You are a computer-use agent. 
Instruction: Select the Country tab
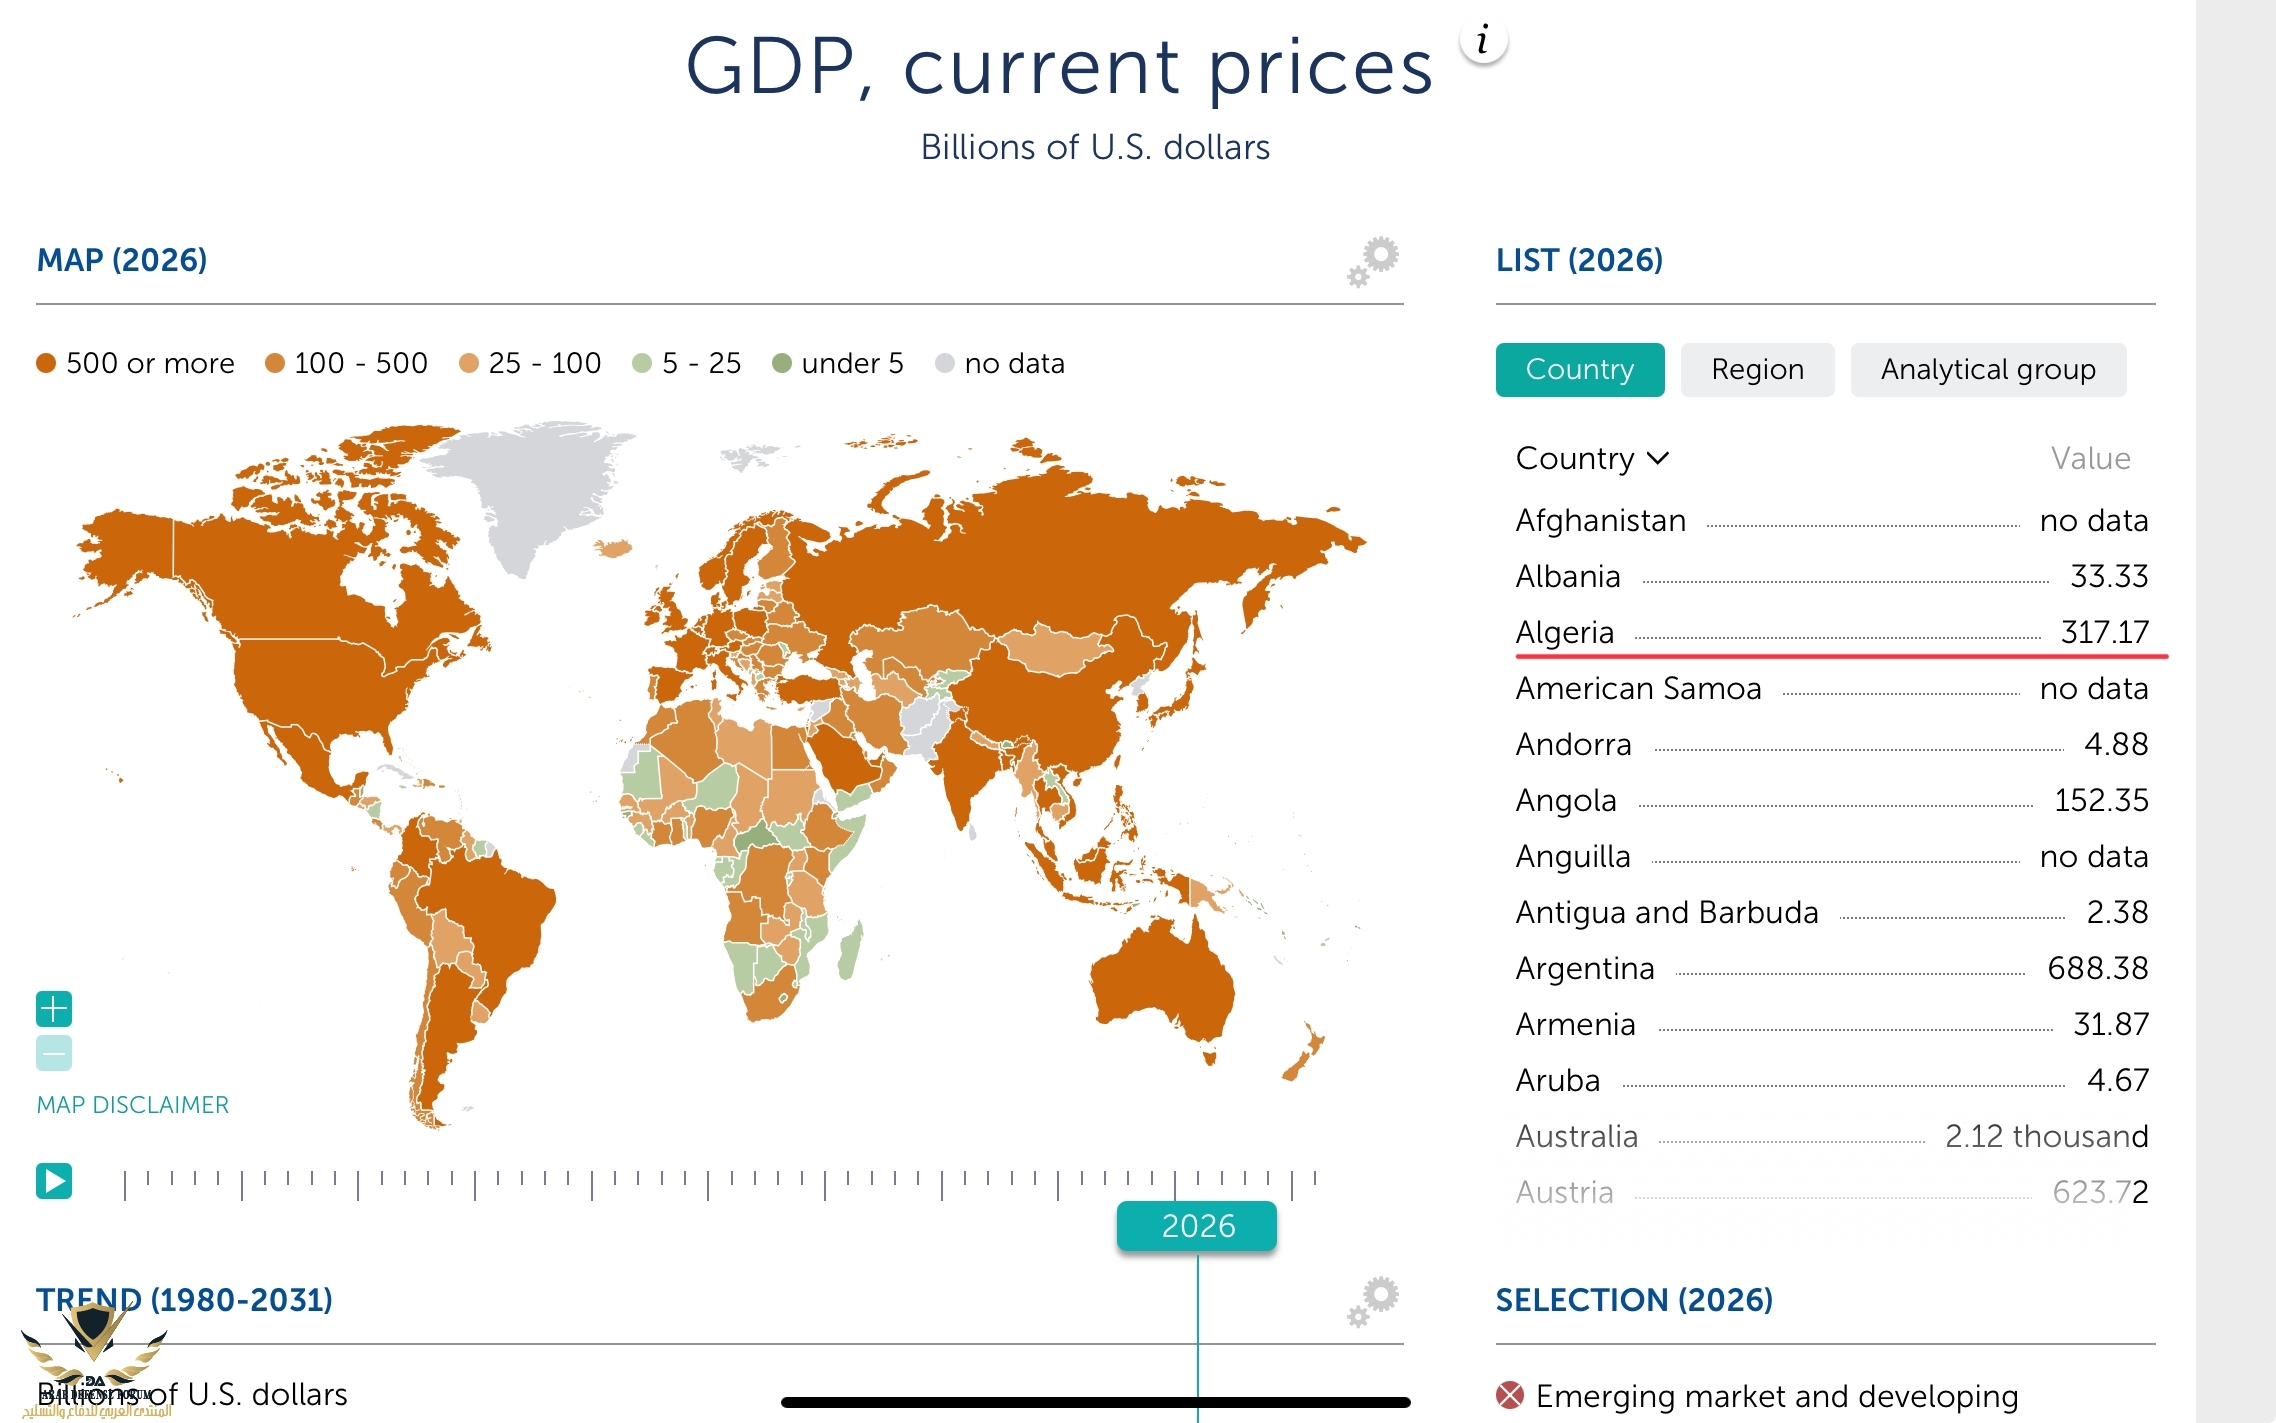(1580, 370)
